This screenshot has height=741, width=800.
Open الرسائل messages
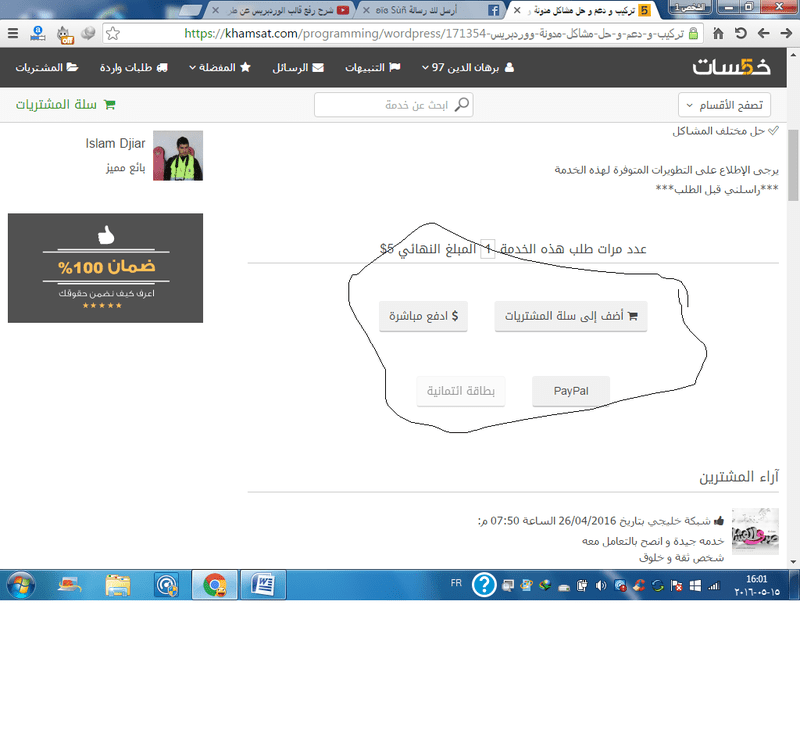click(298, 67)
